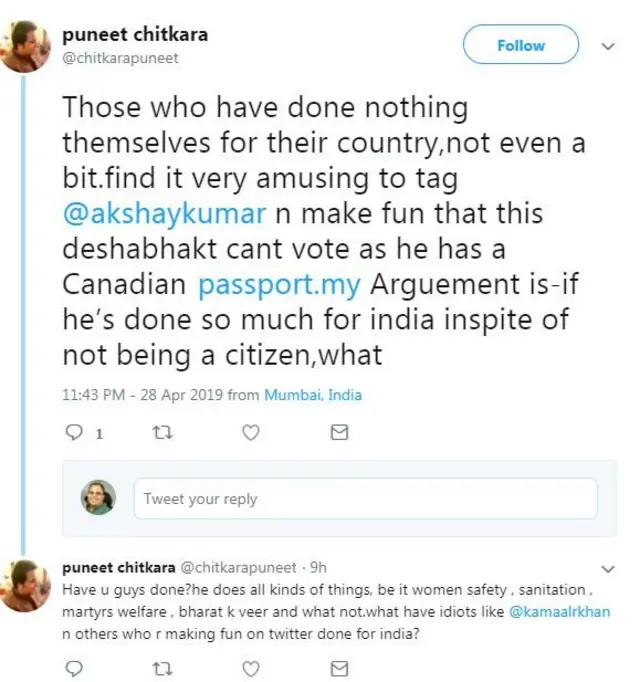640x682 pixels.
Task: Share main tweet via direct message
Action: pyautogui.click(x=339, y=433)
